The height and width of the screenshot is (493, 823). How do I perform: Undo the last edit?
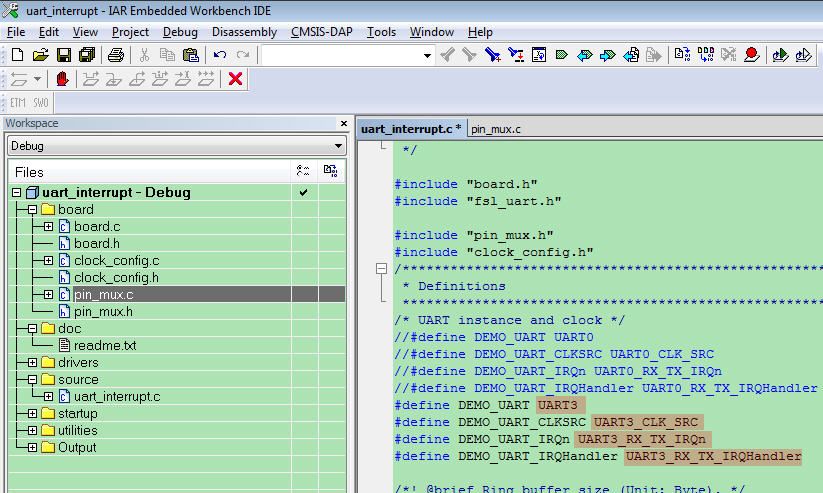(x=220, y=55)
